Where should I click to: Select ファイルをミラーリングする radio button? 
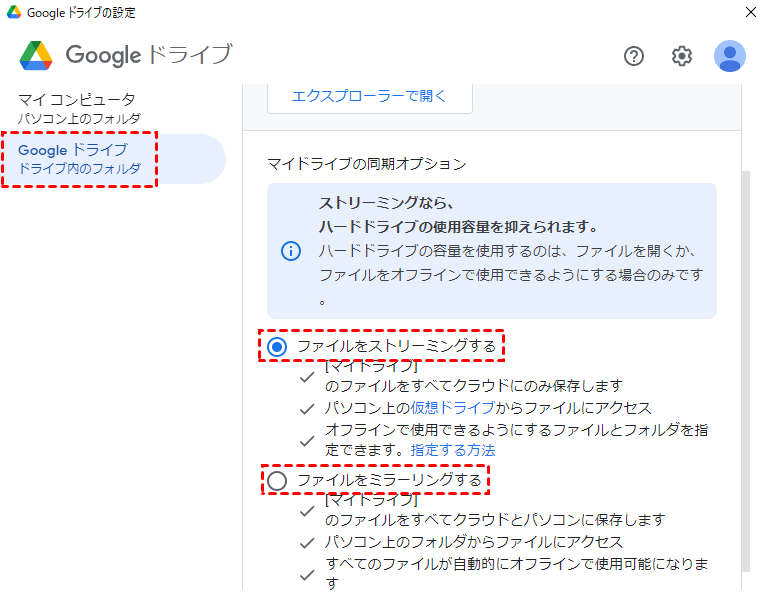point(277,480)
